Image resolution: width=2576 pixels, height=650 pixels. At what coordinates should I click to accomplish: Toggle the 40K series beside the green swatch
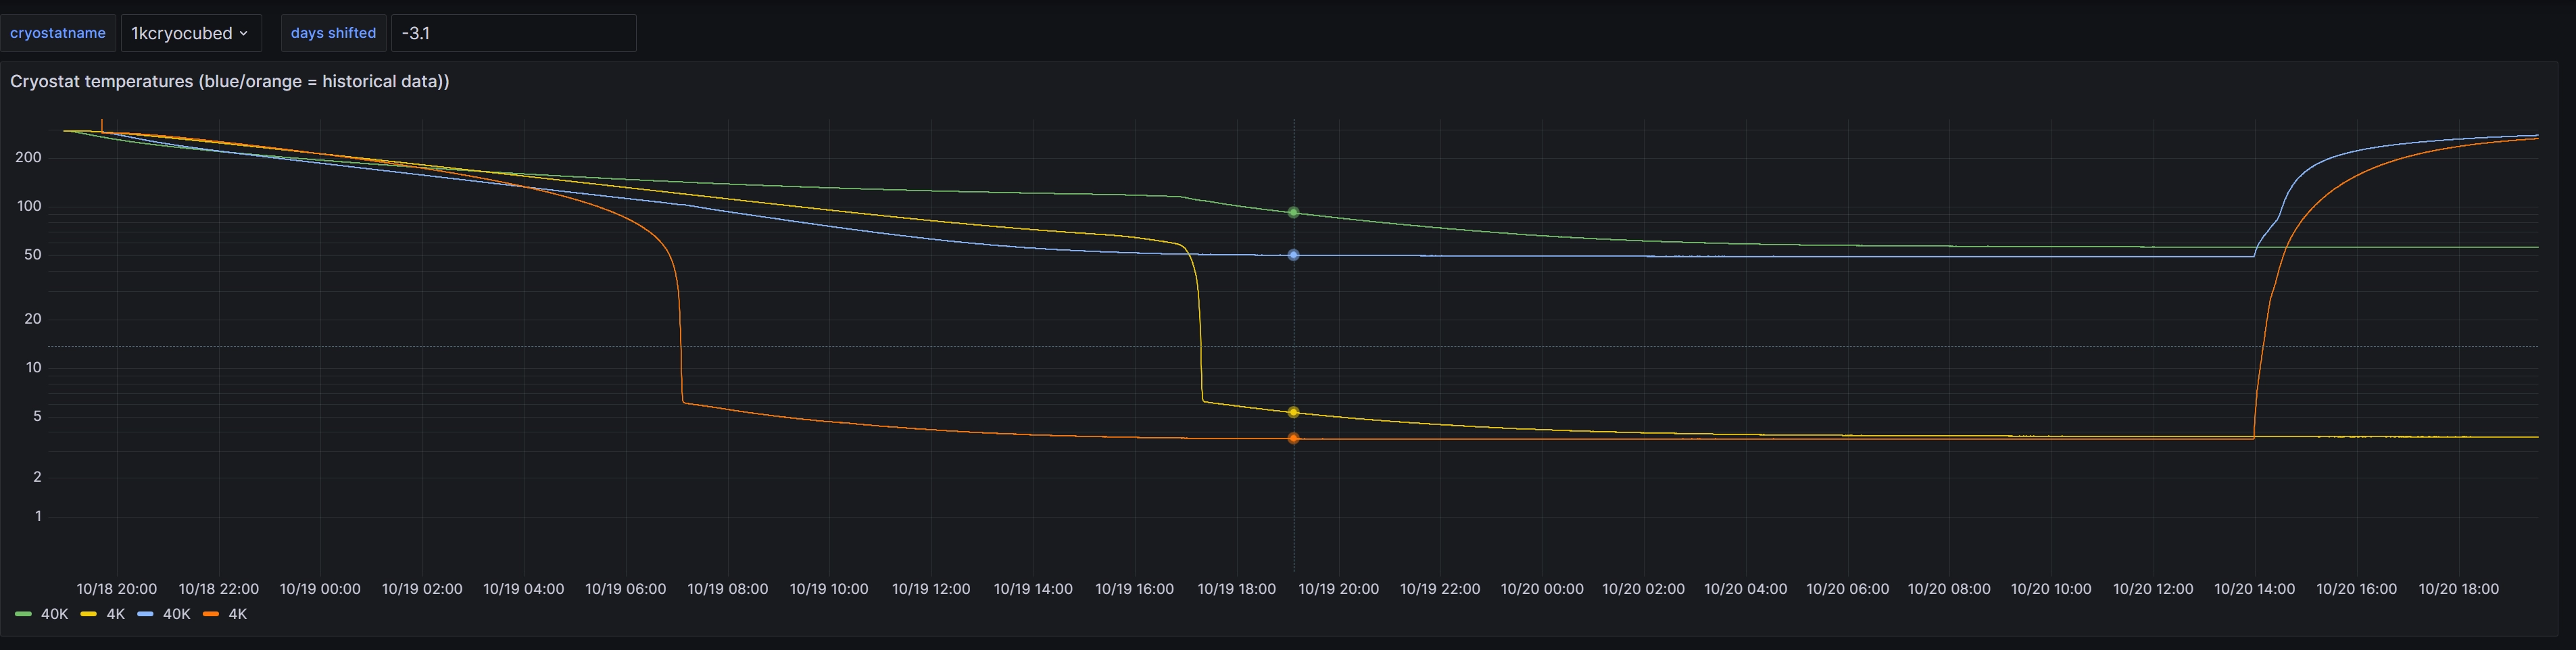point(54,614)
